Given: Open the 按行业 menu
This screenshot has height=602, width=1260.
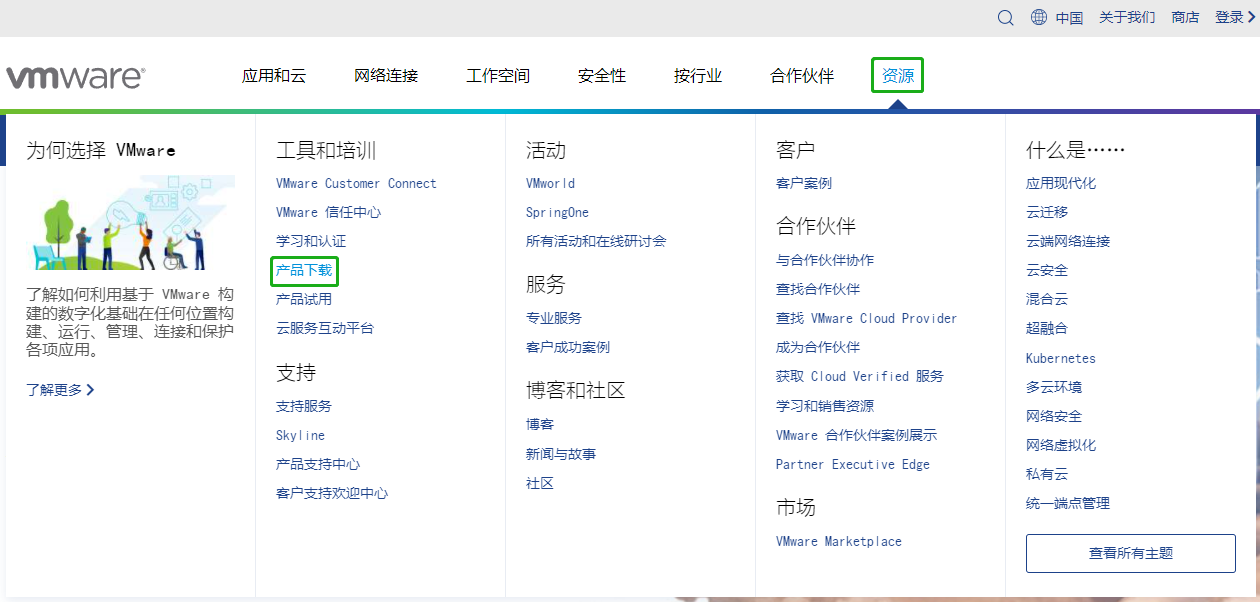Looking at the screenshot, I should click(698, 75).
